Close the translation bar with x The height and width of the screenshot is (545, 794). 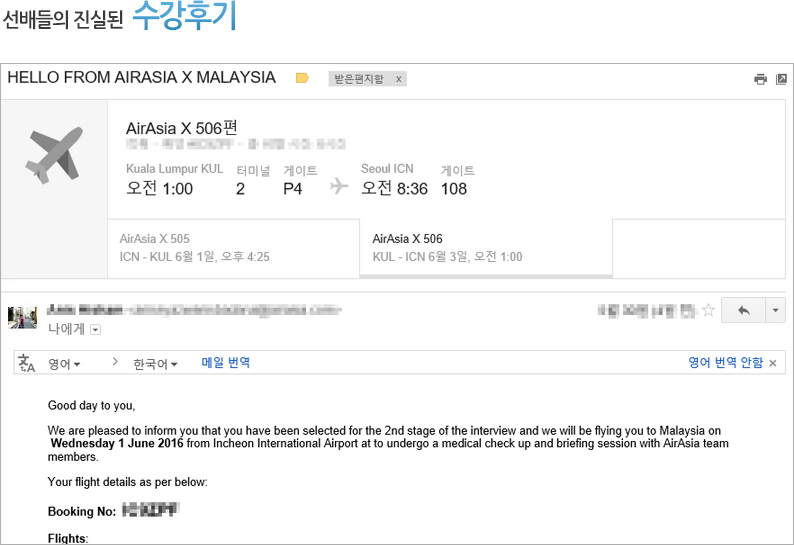(773, 363)
